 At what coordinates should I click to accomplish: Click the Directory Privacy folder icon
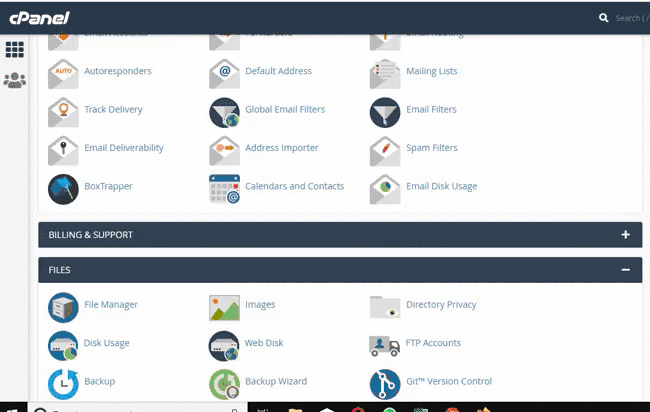(x=385, y=307)
